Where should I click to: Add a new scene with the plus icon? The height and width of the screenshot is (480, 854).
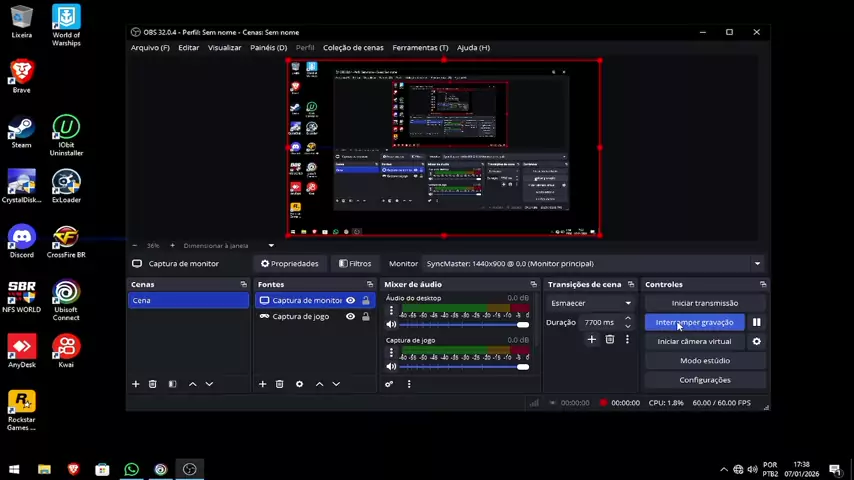click(x=136, y=384)
